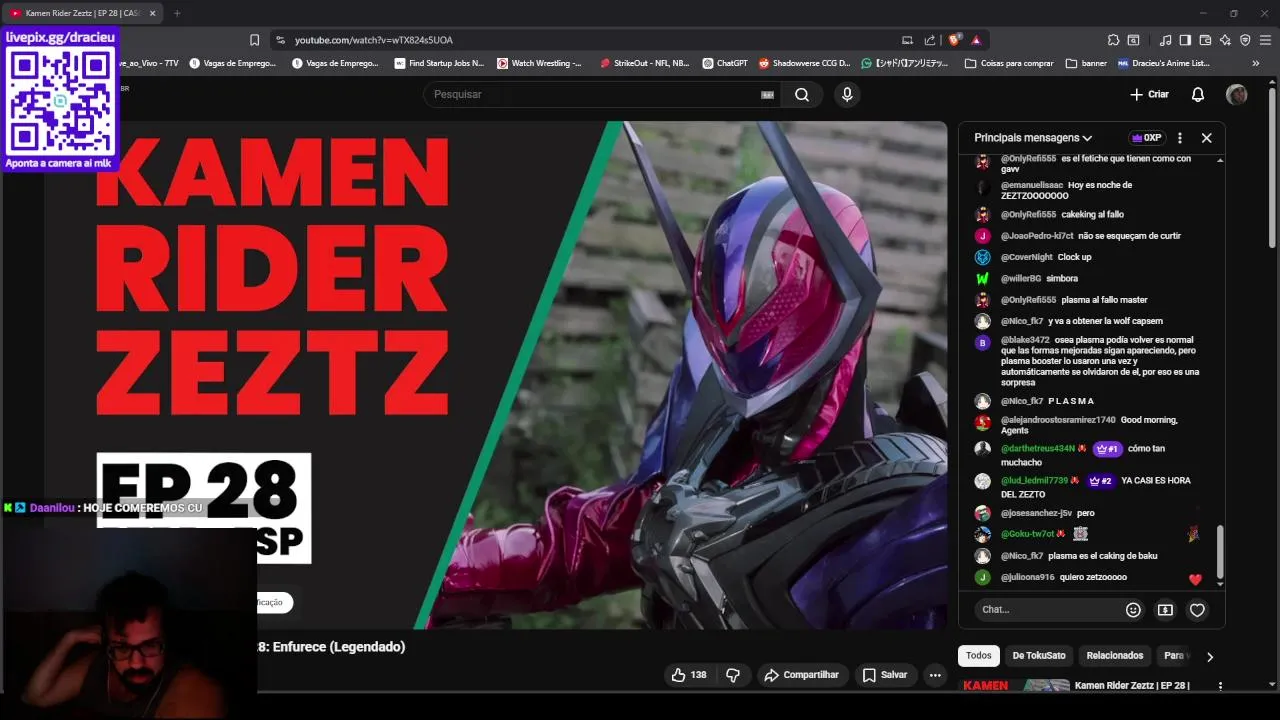
Task: Open the chat emoji picker
Action: 1133,609
